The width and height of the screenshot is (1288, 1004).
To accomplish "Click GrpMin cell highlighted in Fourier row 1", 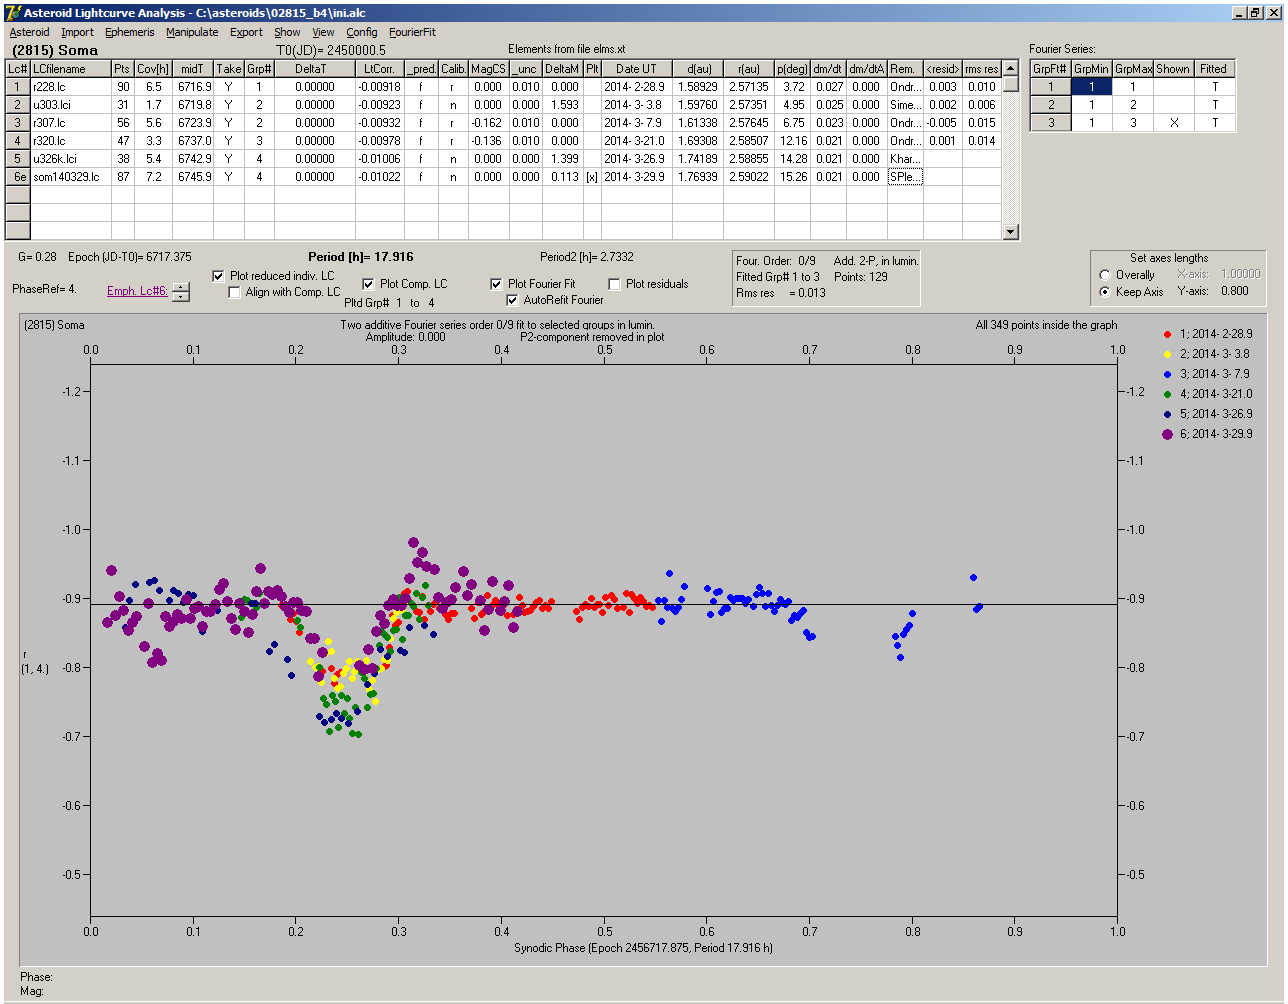I will pos(1092,87).
